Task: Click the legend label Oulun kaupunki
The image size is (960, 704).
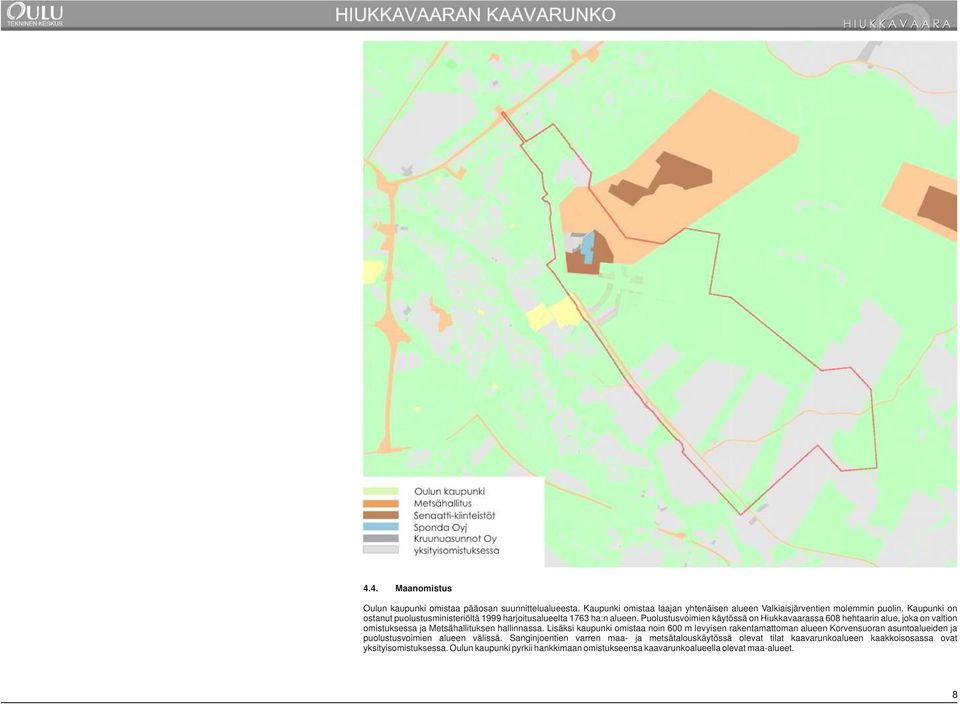Action: (x=449, y=492)
